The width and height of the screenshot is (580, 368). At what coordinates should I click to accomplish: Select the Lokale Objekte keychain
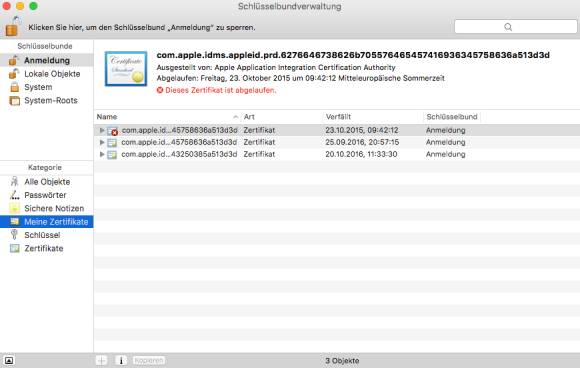click(47, 74)
